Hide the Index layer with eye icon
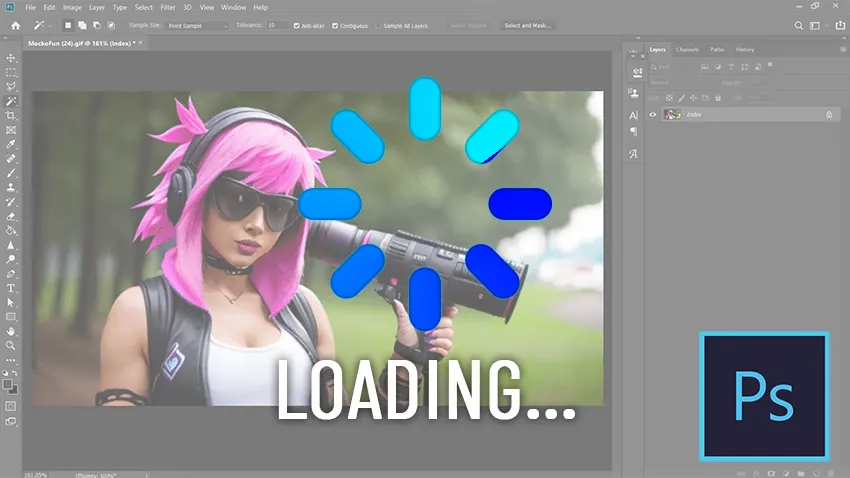The image size is (850, 478). [653, 114]
